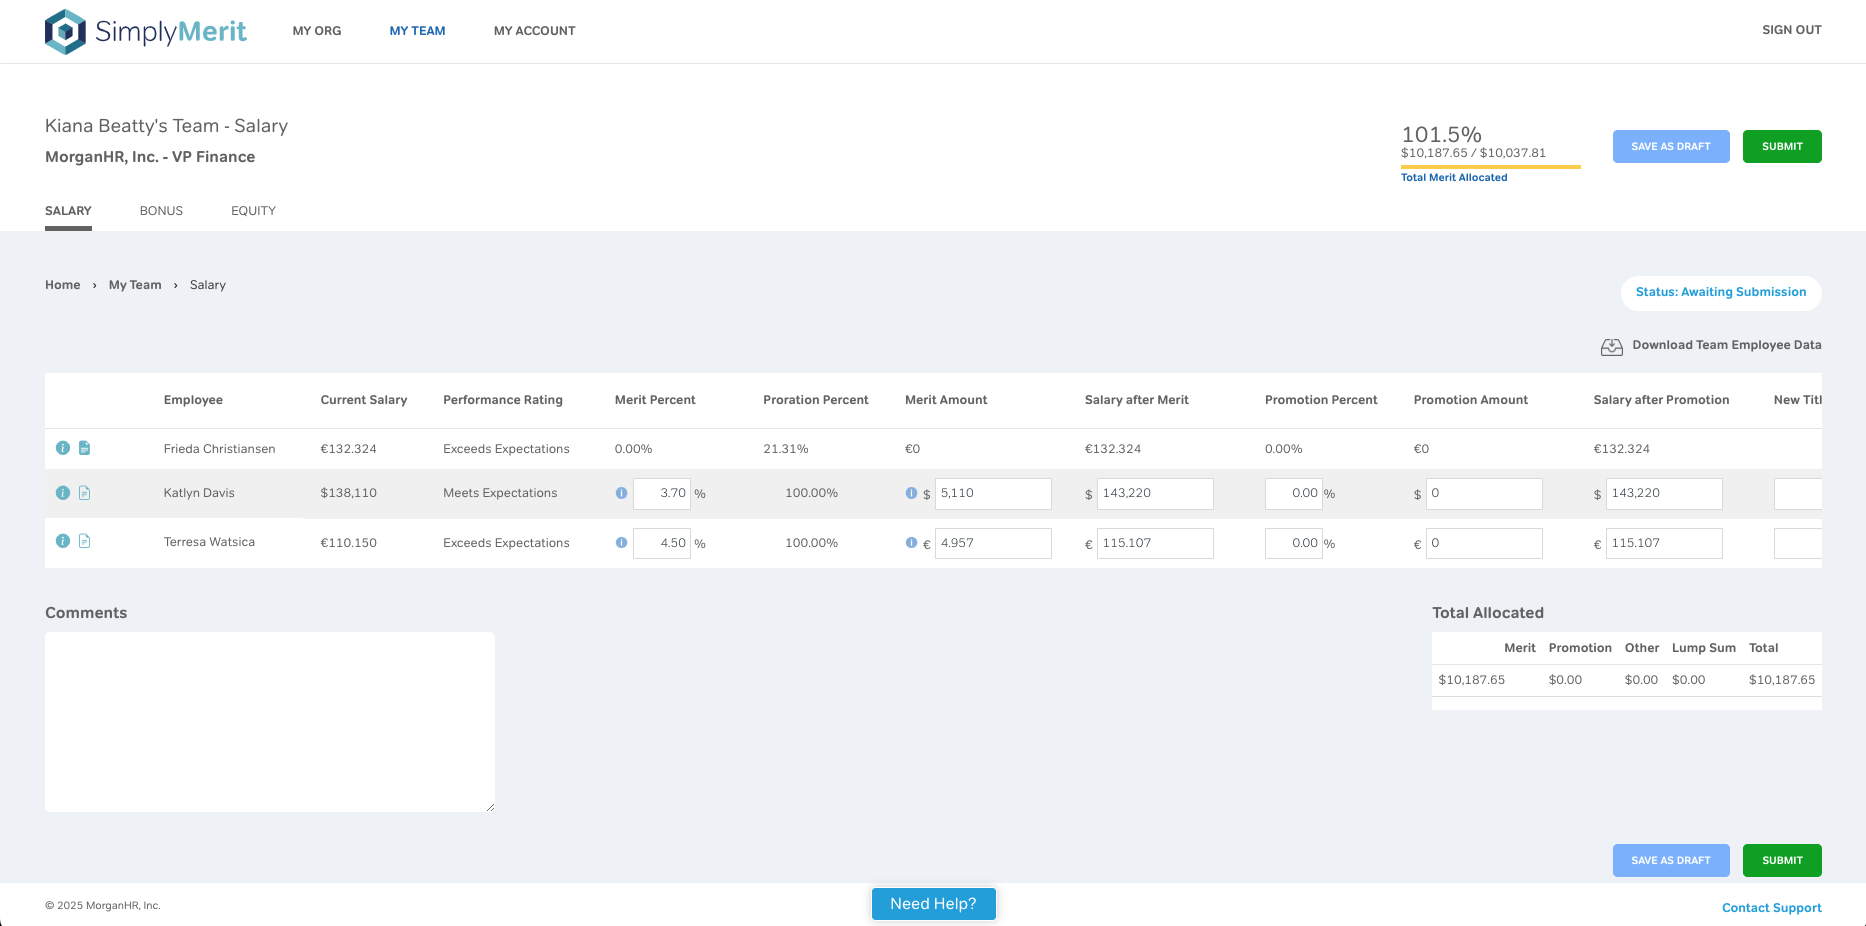1866x926 pixels.
Task: Open Frieda Christiansen's employee info icon
Action: click(62, 448)
